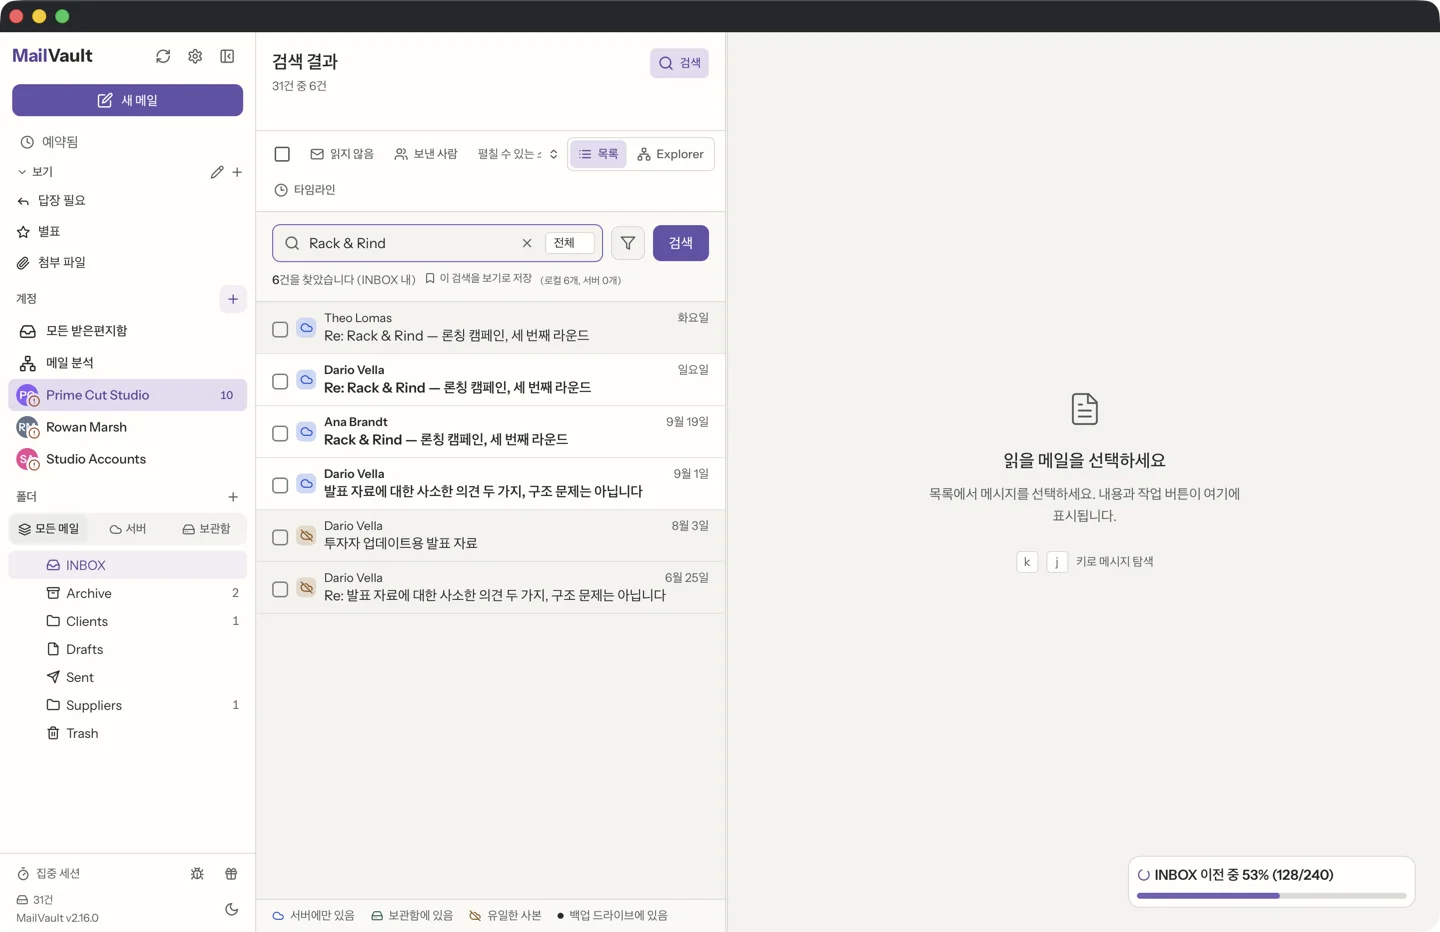1440x932 pixels.
Task: Click INBOX migration progress bar
Action: click(1271, 896)
